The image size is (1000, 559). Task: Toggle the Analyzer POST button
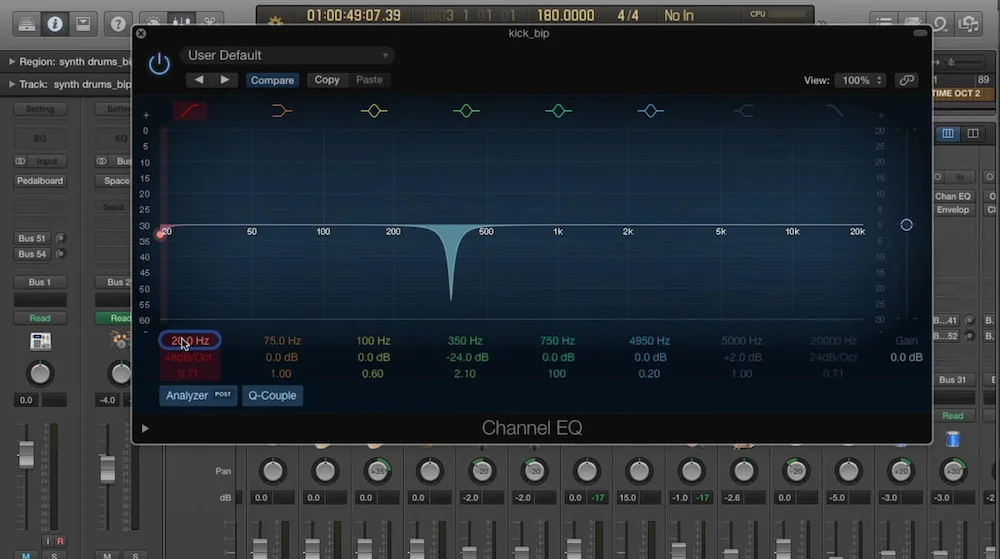(x=198, y=395)
